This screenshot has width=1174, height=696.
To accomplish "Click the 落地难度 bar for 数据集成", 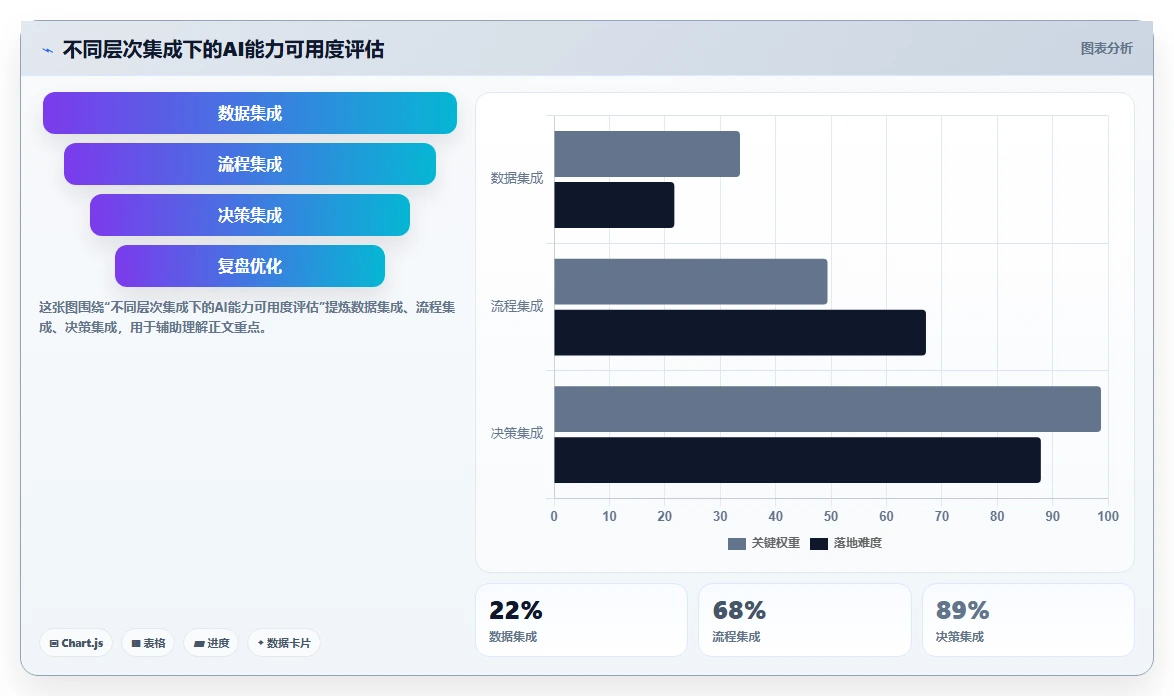I will point(614,205).
